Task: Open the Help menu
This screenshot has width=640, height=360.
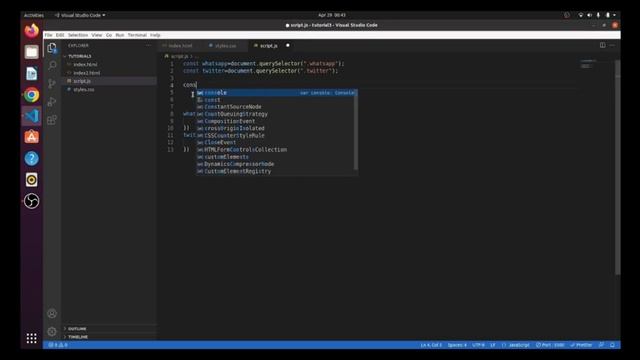Action: click(x=155, y=35)
